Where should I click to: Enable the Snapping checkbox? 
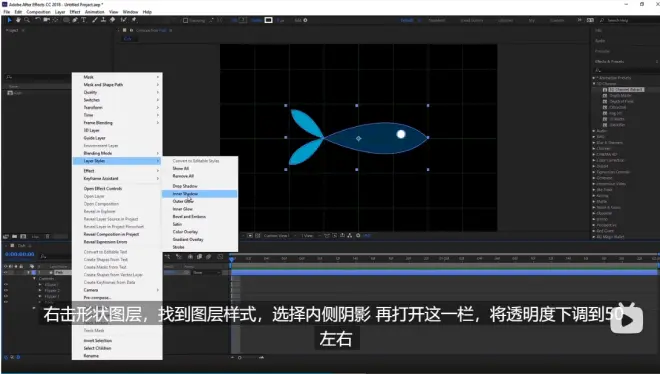186,20
